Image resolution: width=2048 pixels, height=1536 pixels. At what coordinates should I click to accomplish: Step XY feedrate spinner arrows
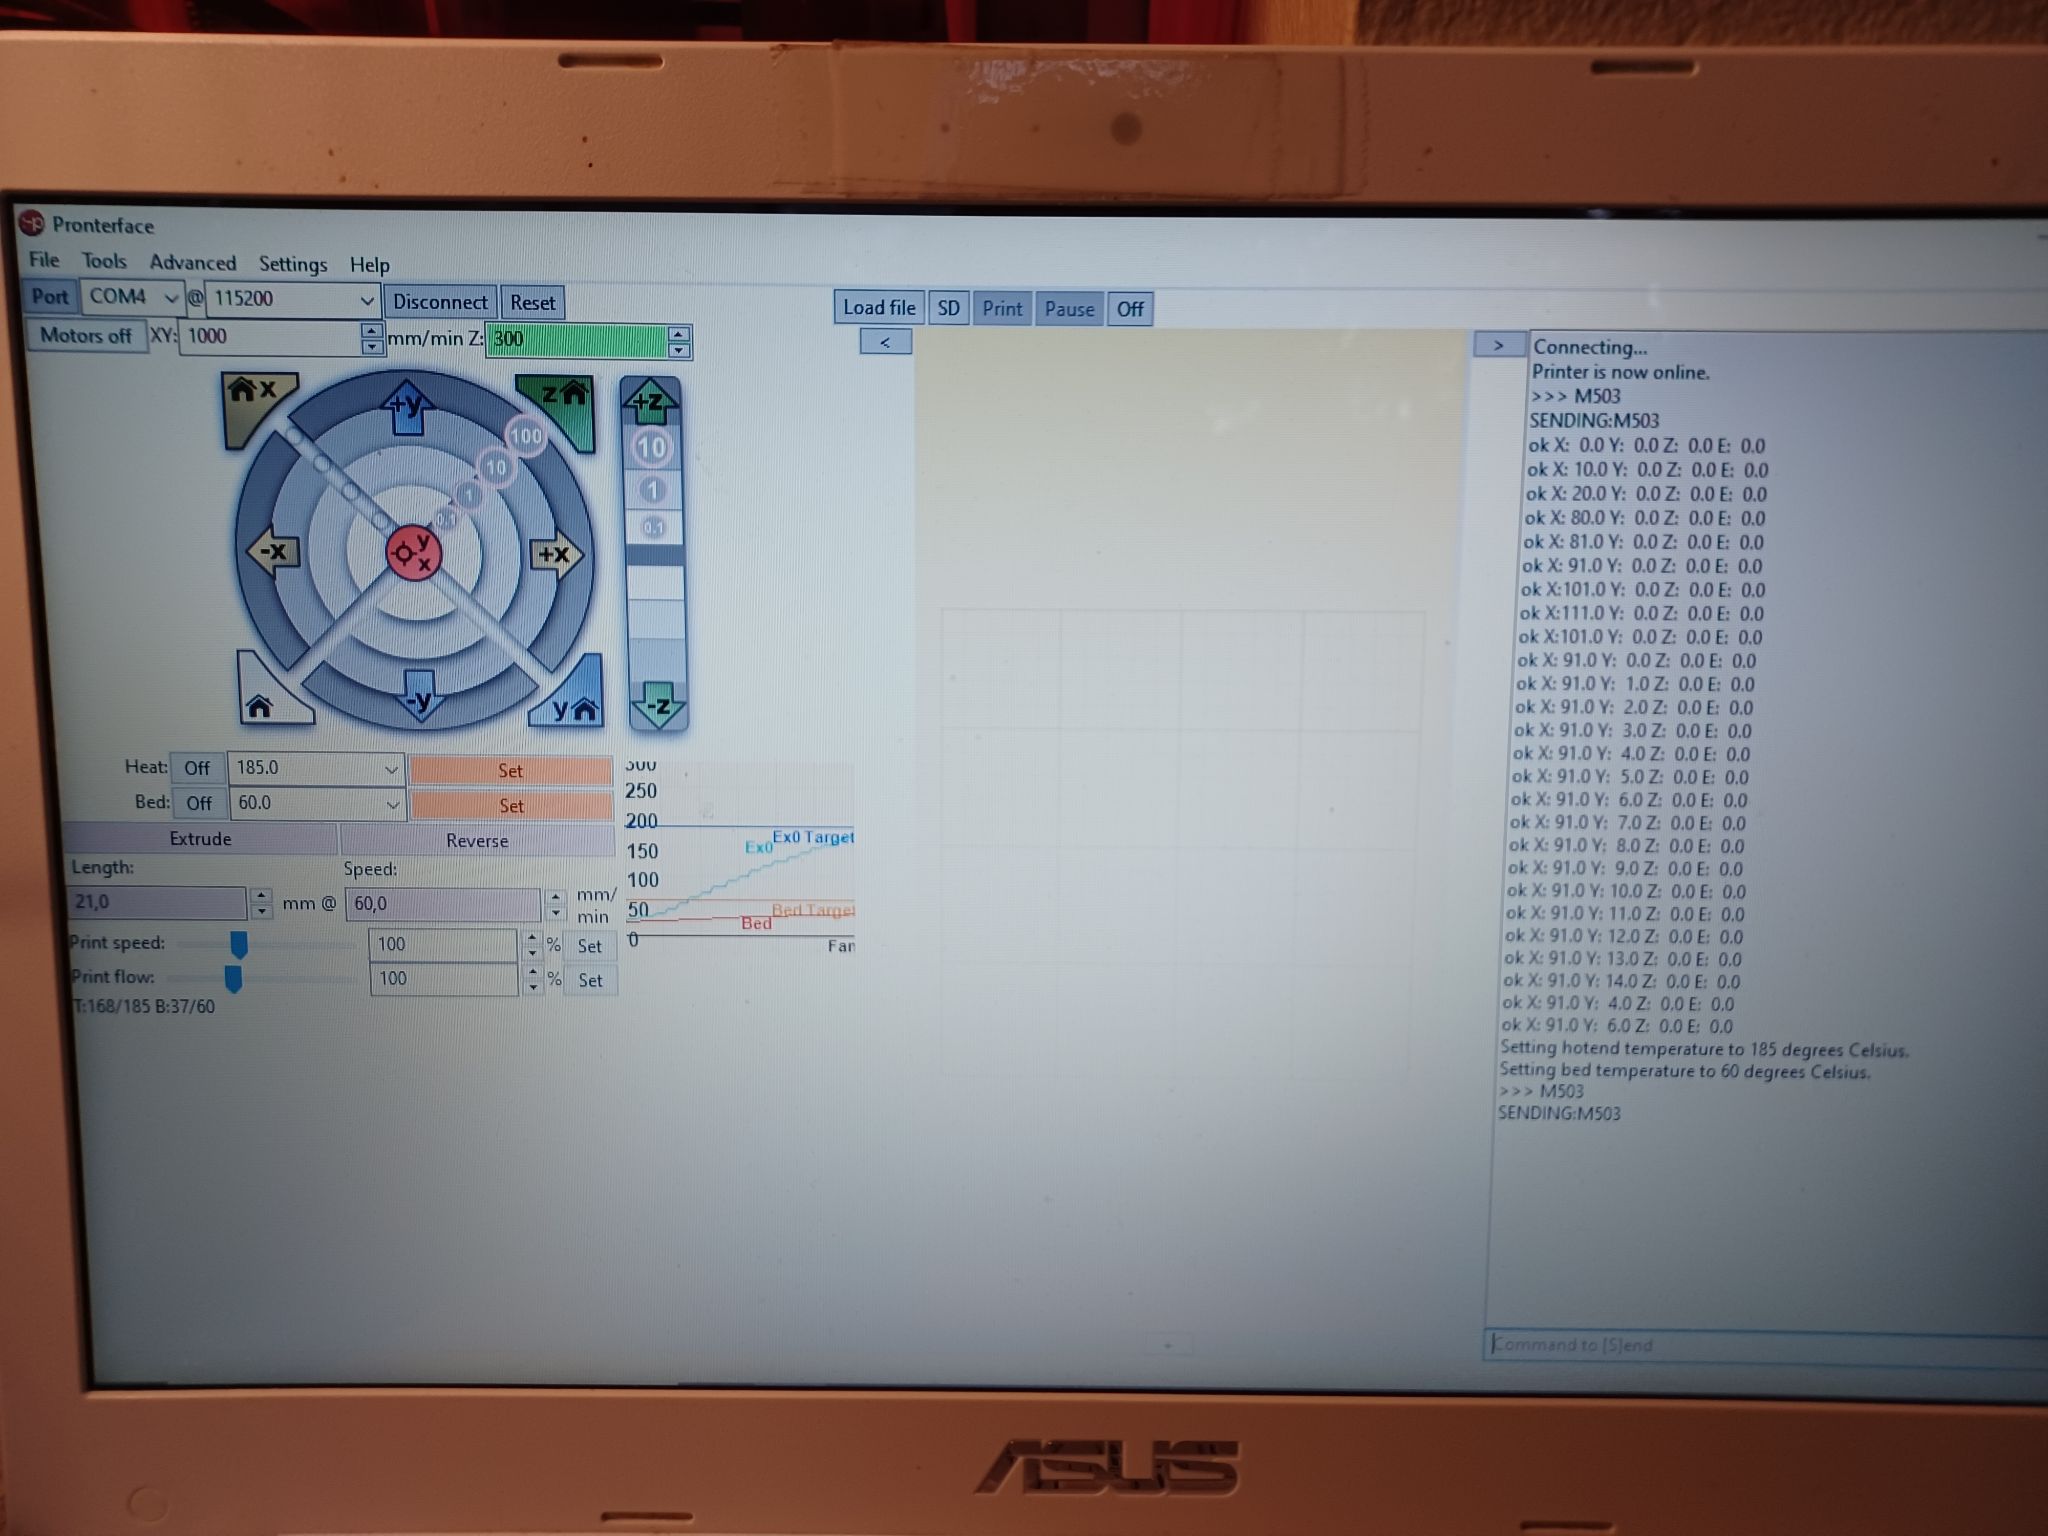click(372, 338)
